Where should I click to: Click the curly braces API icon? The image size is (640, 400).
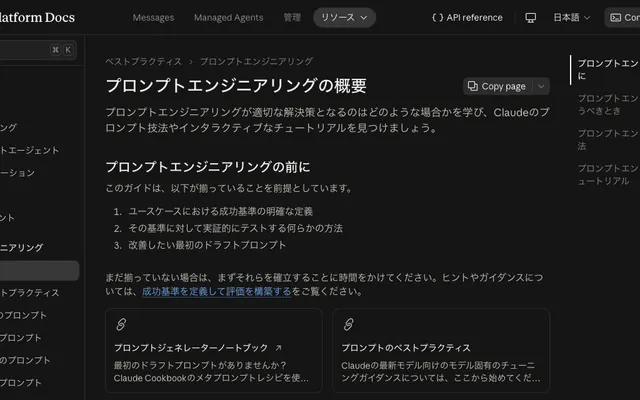click(437, 18)
